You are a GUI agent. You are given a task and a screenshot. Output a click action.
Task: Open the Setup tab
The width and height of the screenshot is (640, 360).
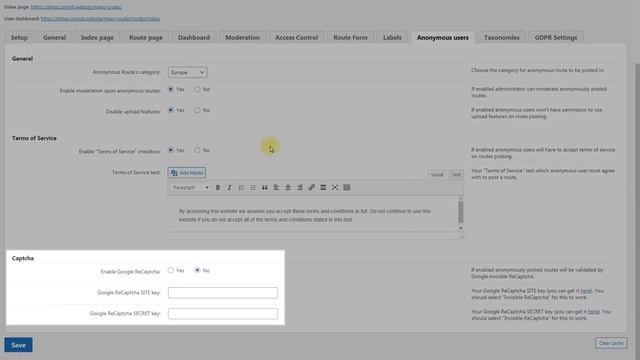(19, 37)
